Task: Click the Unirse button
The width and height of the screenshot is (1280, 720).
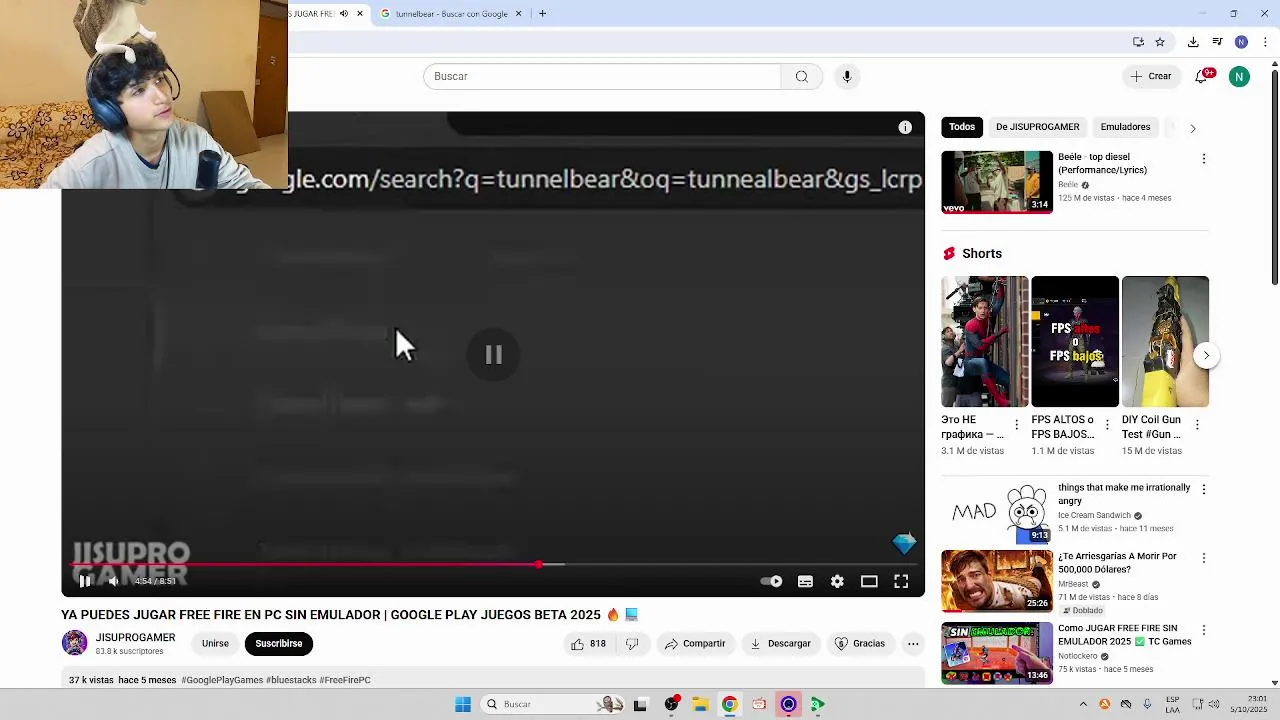Action: (x=215, y=643)
